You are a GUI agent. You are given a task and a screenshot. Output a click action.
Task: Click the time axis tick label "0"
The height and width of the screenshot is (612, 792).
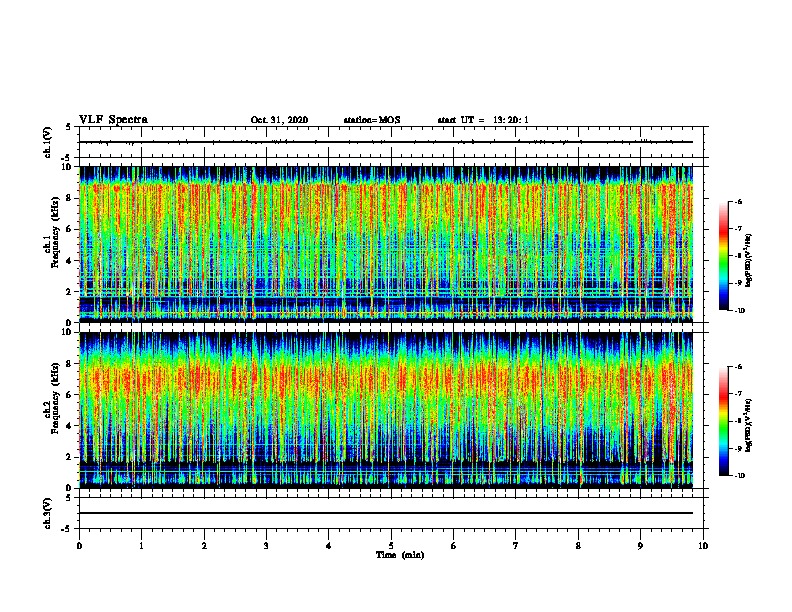79,546
